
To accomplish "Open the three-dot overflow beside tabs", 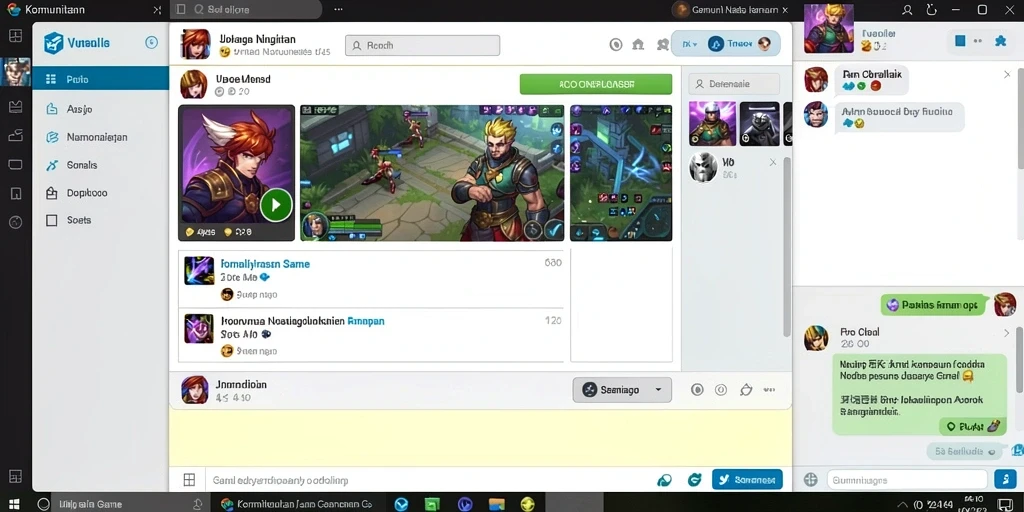I will point(338,10).
